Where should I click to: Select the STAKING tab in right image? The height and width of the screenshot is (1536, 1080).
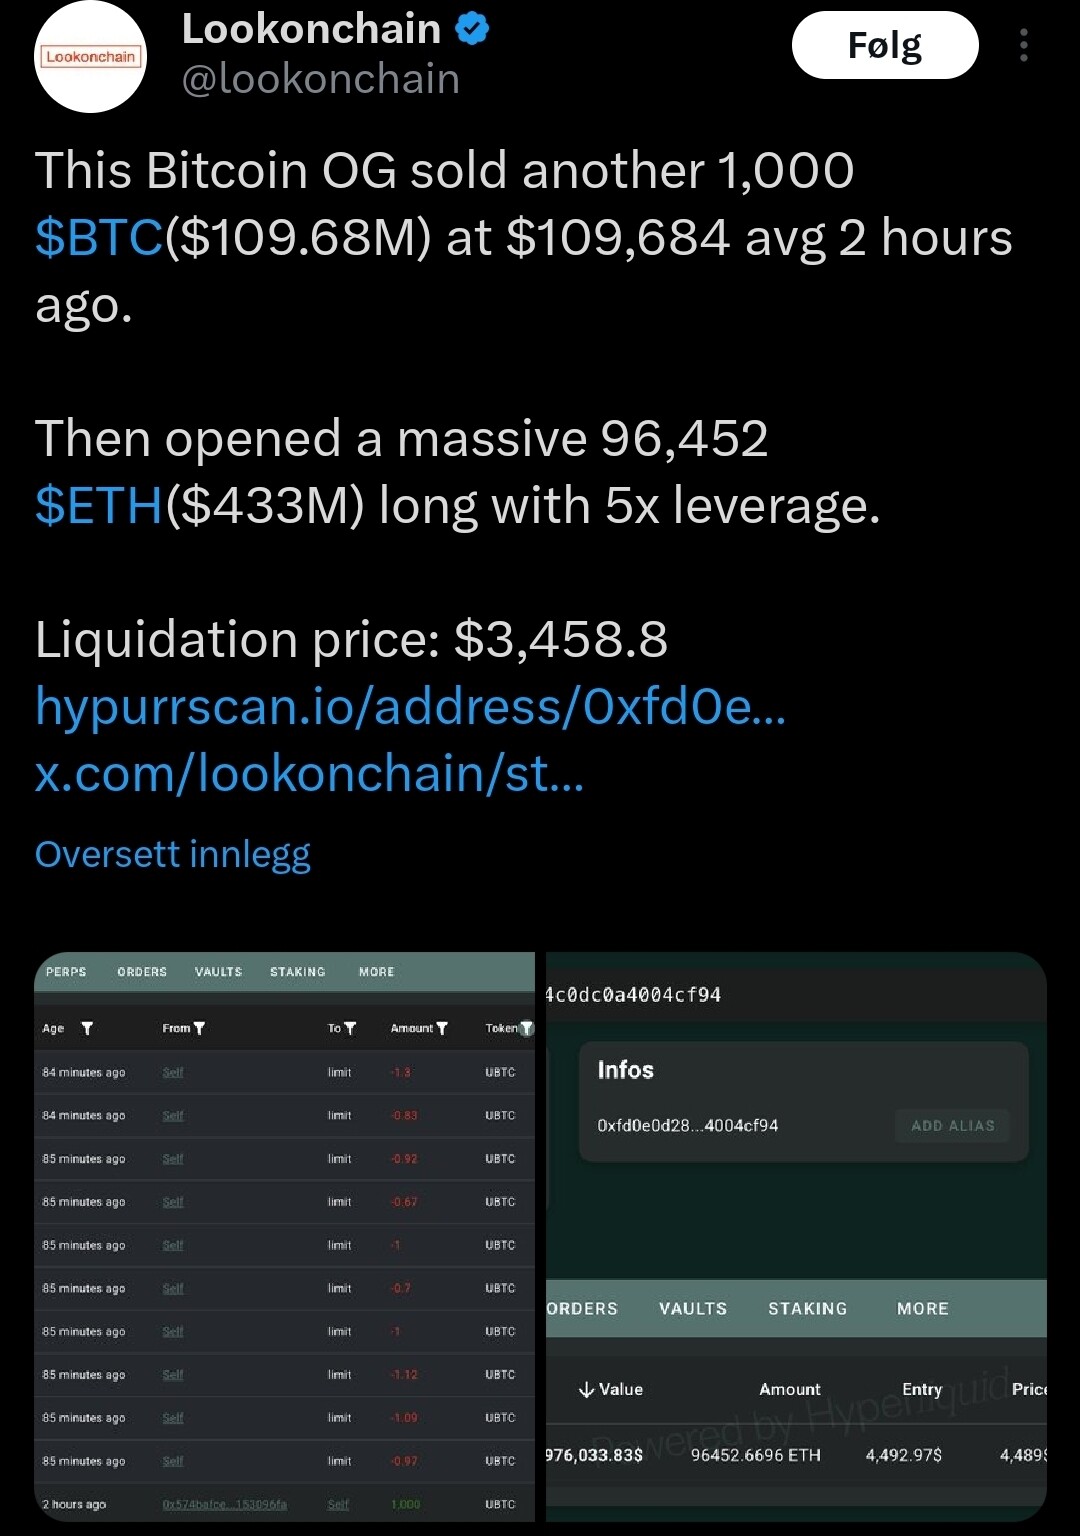[807, 1308]
